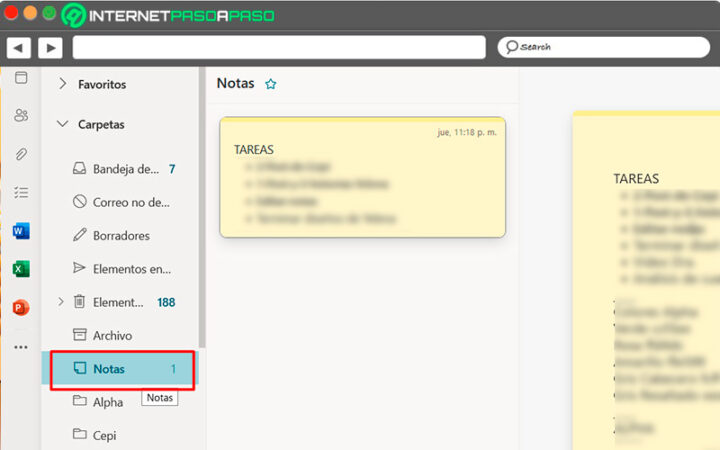Click the deleted items count 188
720x450 pixels.
pyautogui.click(x=166, y=302)
